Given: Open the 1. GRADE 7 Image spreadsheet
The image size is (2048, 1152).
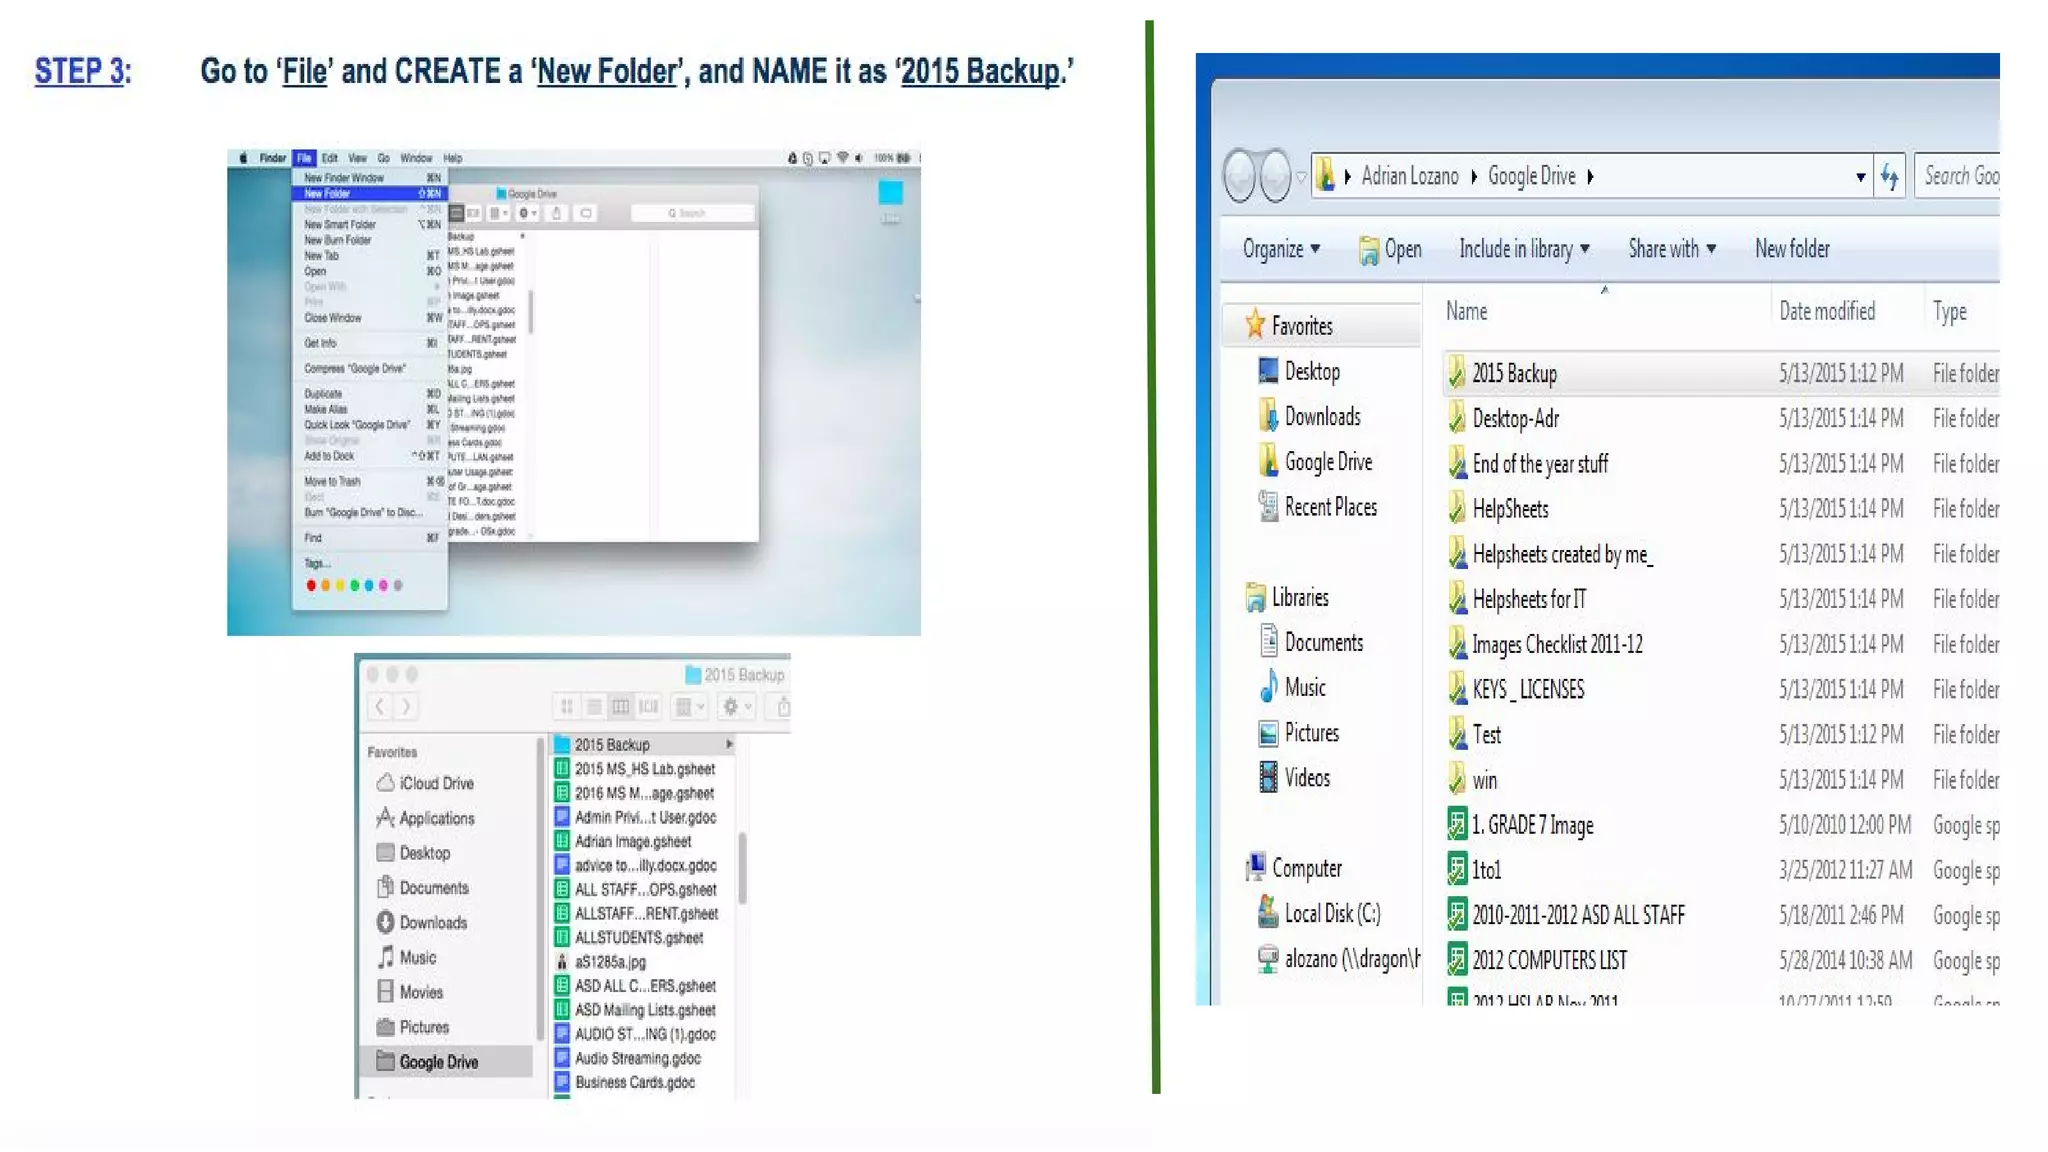Looking at the screenshot, I should pyautogui.click(x=1532, y=825).
